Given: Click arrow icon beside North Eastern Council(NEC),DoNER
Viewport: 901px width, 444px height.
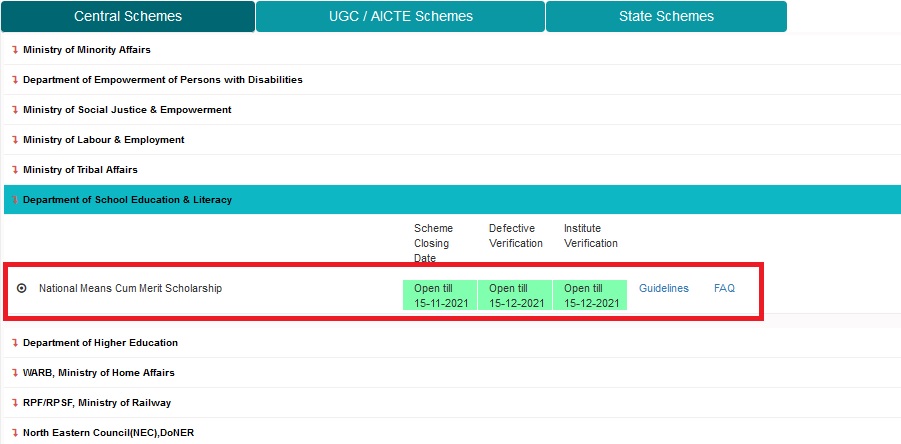Looking at the screenshot, I should coord(16,433).
